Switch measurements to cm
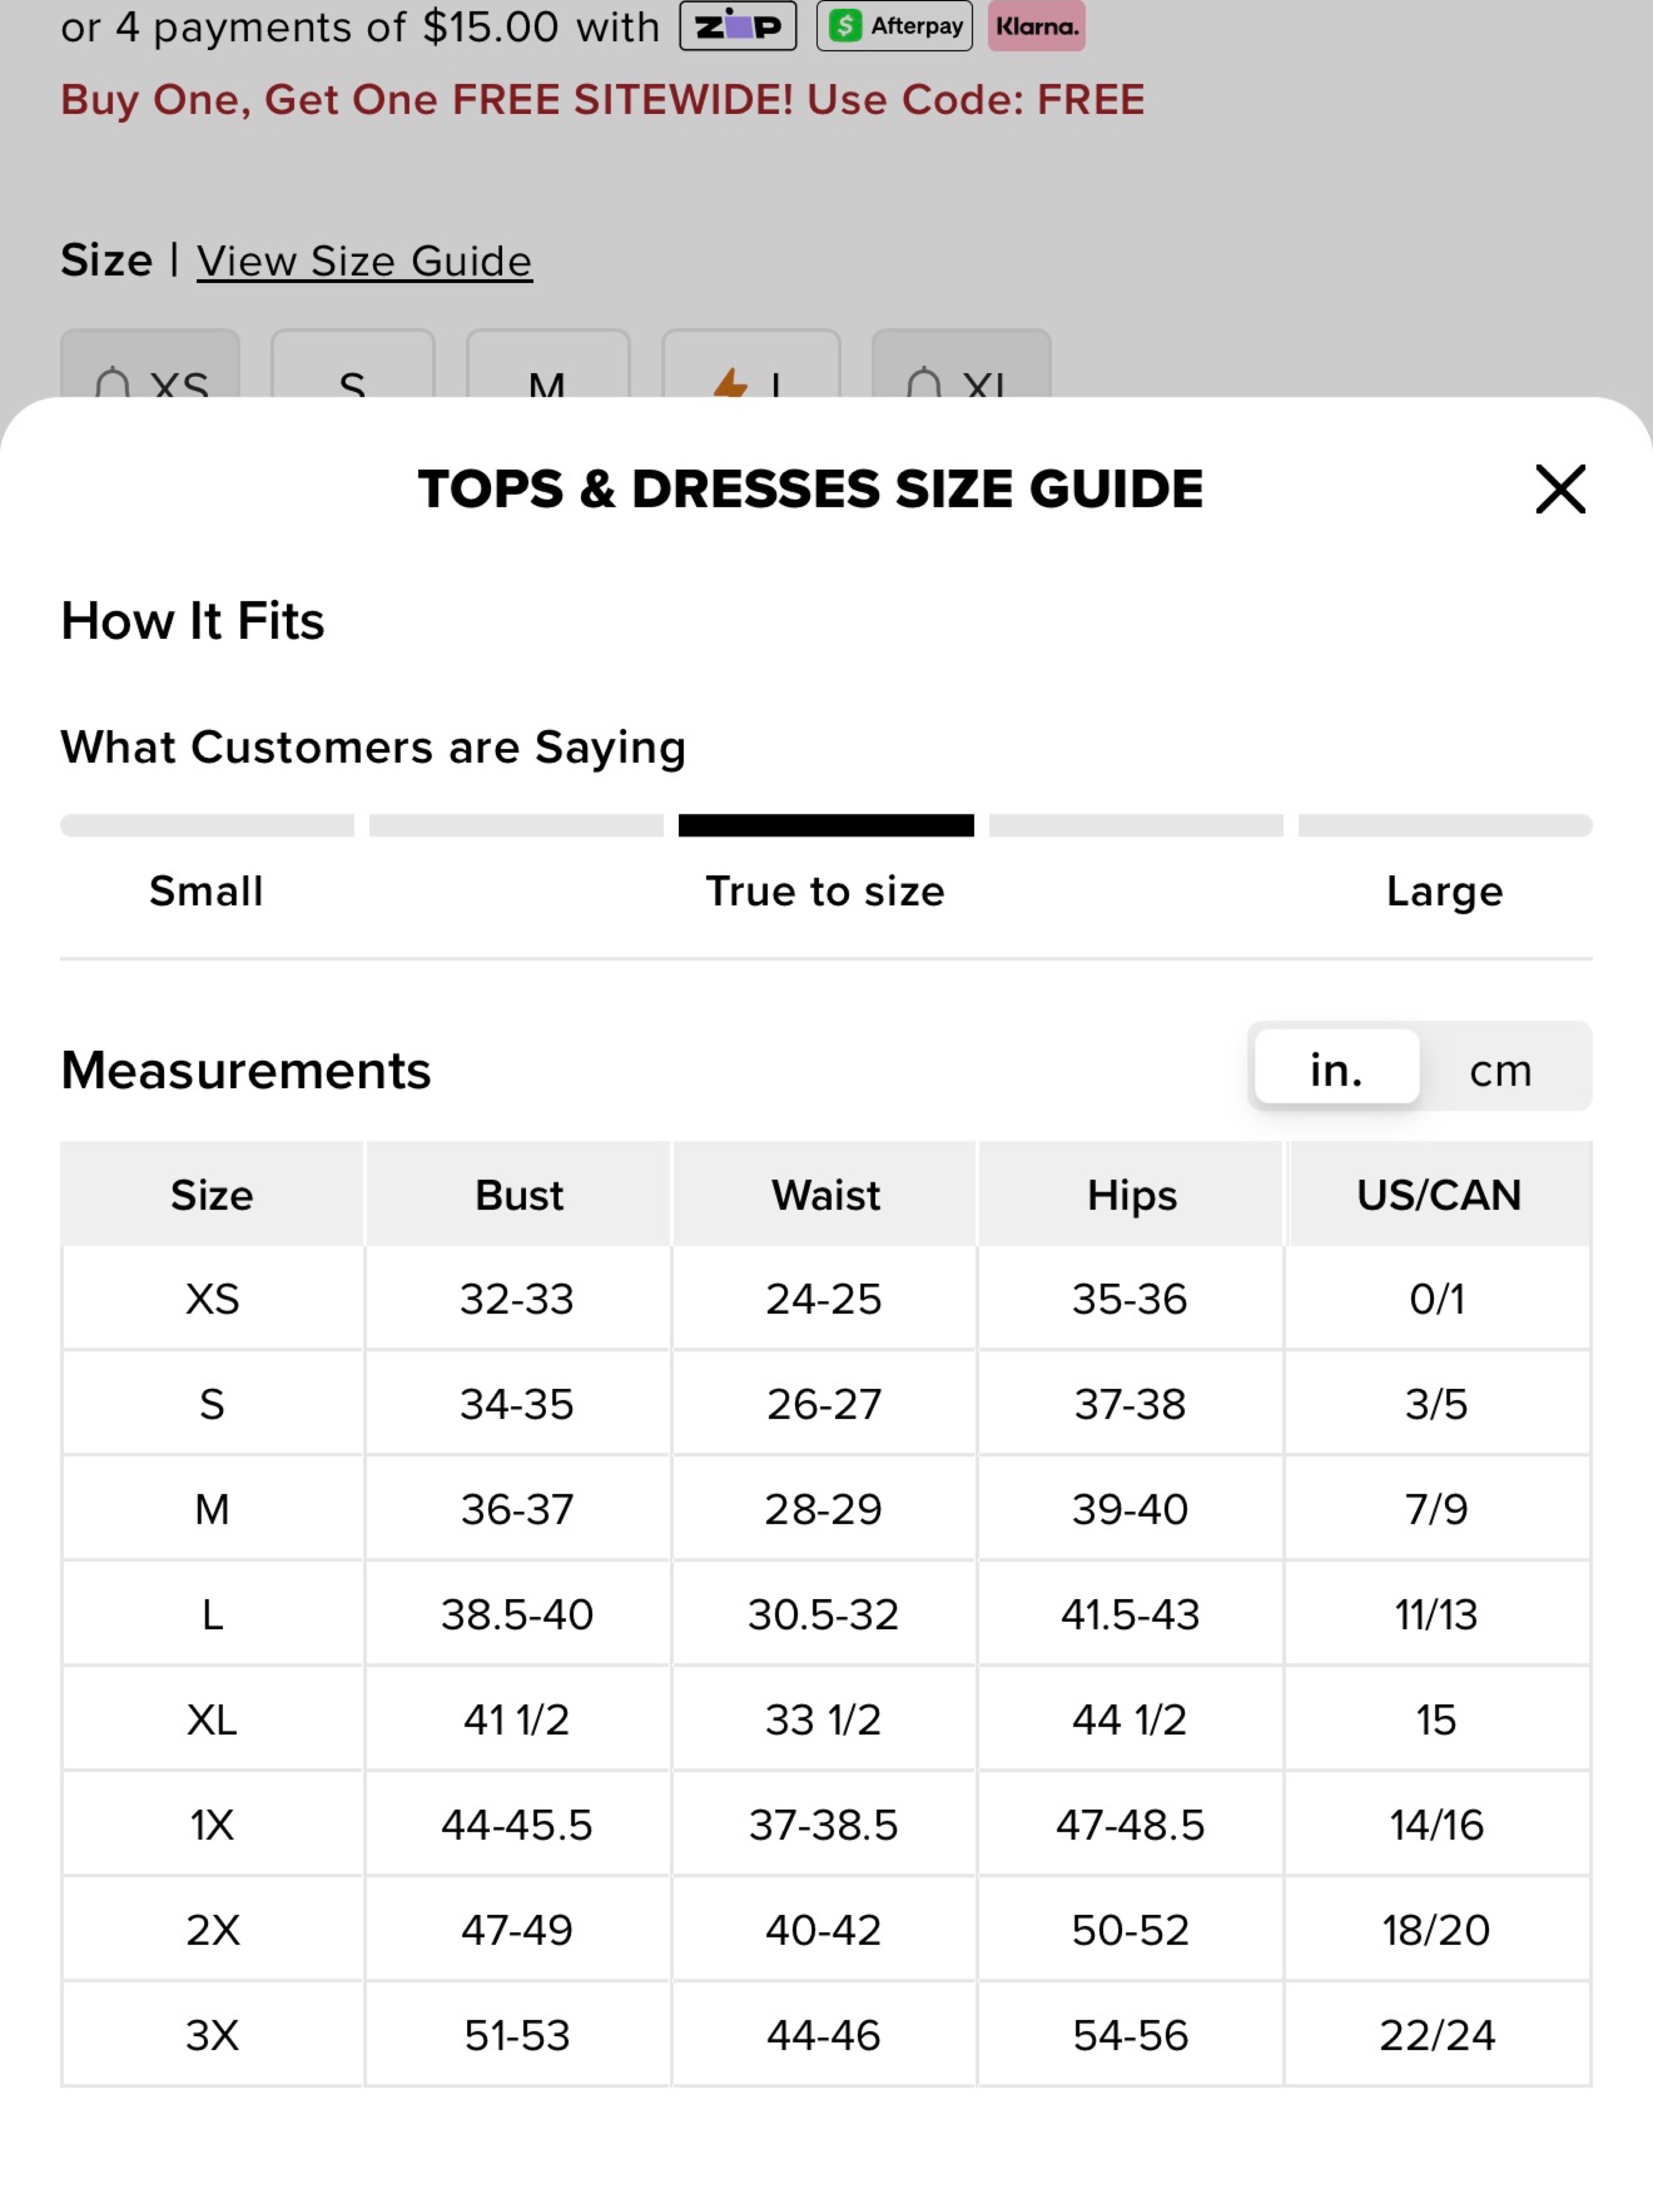 pyautogui.click(x=1500, y=1070)
